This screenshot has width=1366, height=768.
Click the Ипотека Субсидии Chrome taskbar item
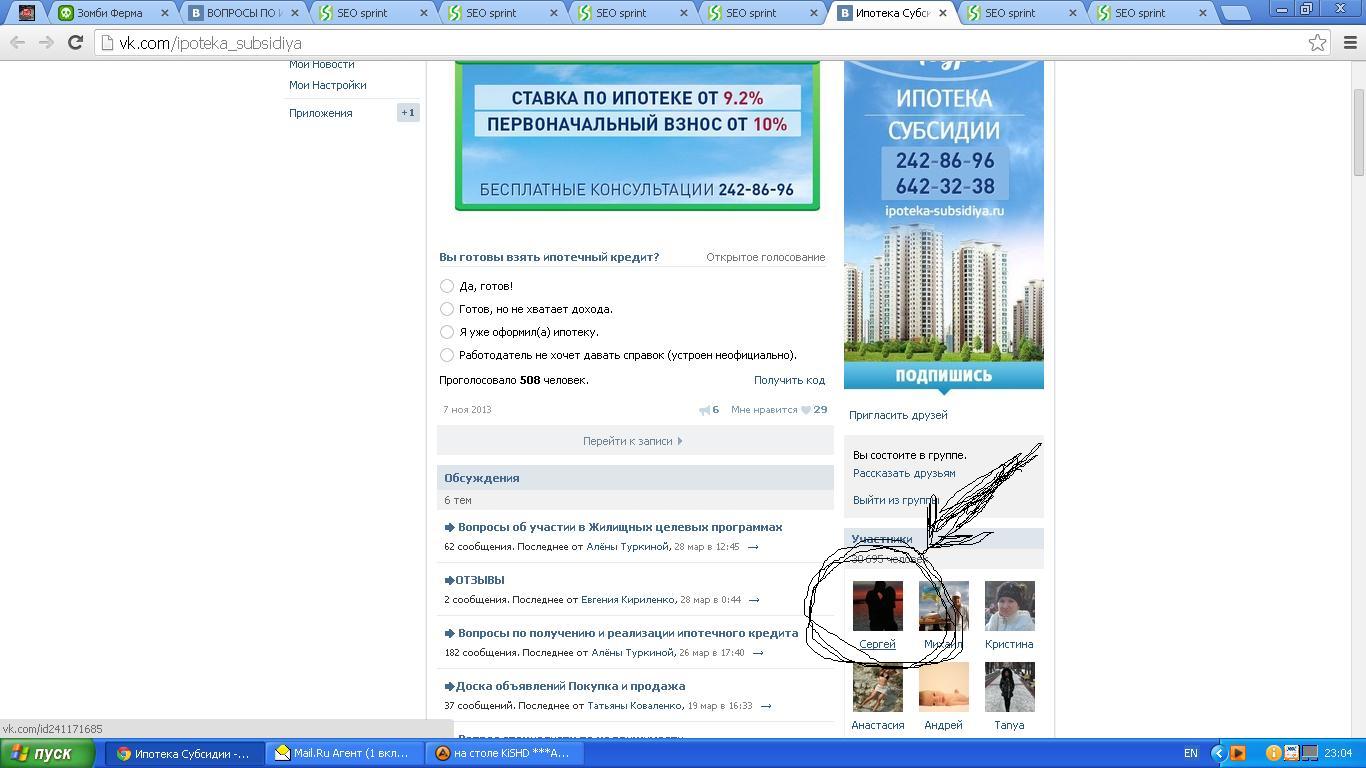tap(186, 753)
